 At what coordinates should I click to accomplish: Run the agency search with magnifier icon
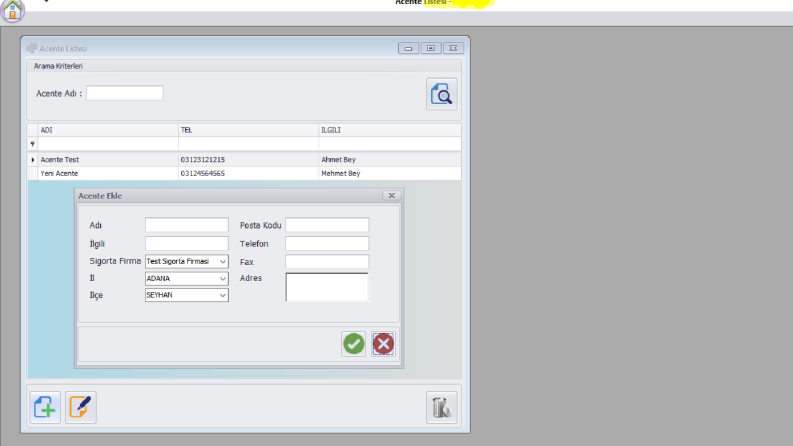(x=442, y=94)
